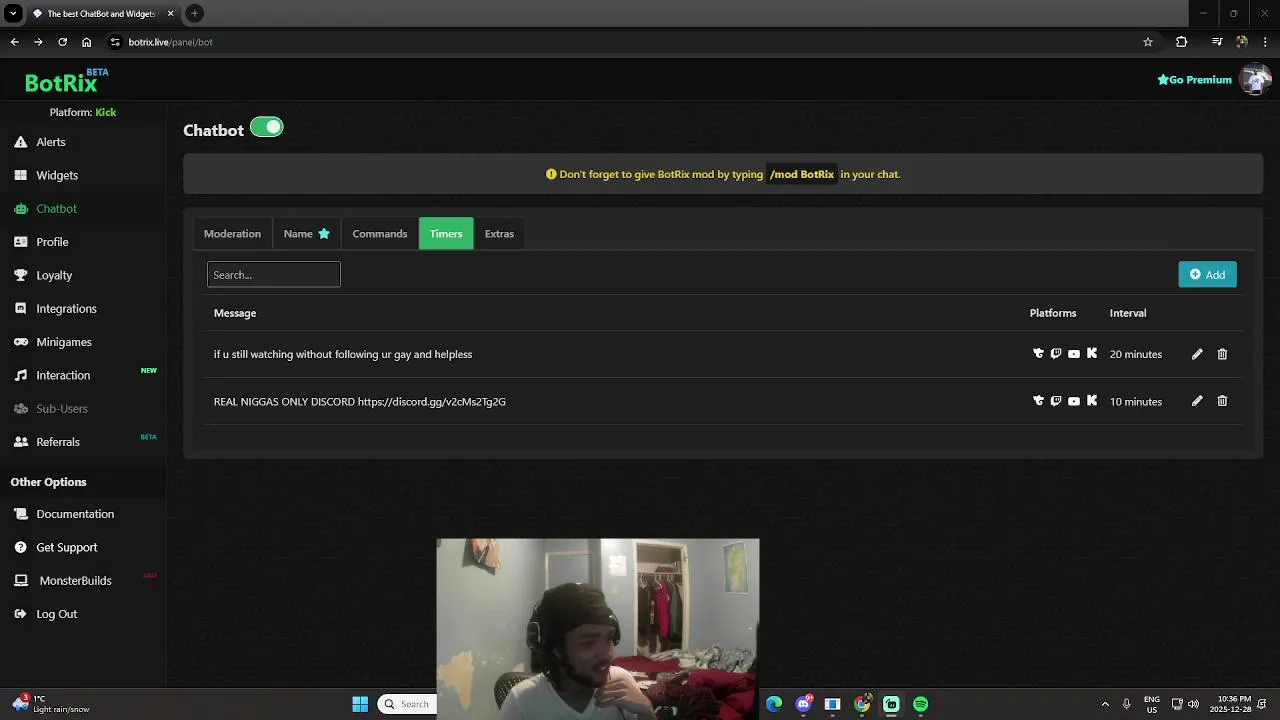The image size is (1280, 720).
Task: Click the Trovo icon on the 10 minutes timer
Action: click(1038, 401)
